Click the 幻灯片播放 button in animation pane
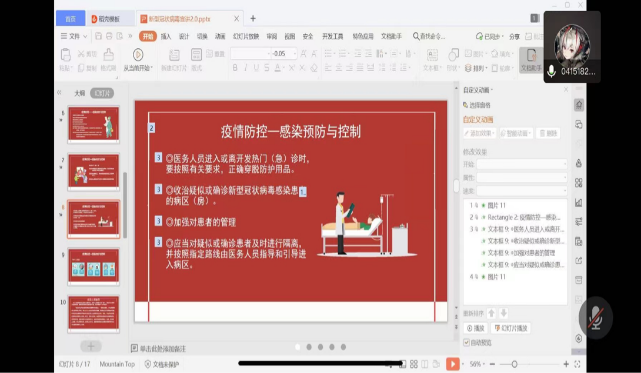The image size is (641, 373). (x=511, y=328)
